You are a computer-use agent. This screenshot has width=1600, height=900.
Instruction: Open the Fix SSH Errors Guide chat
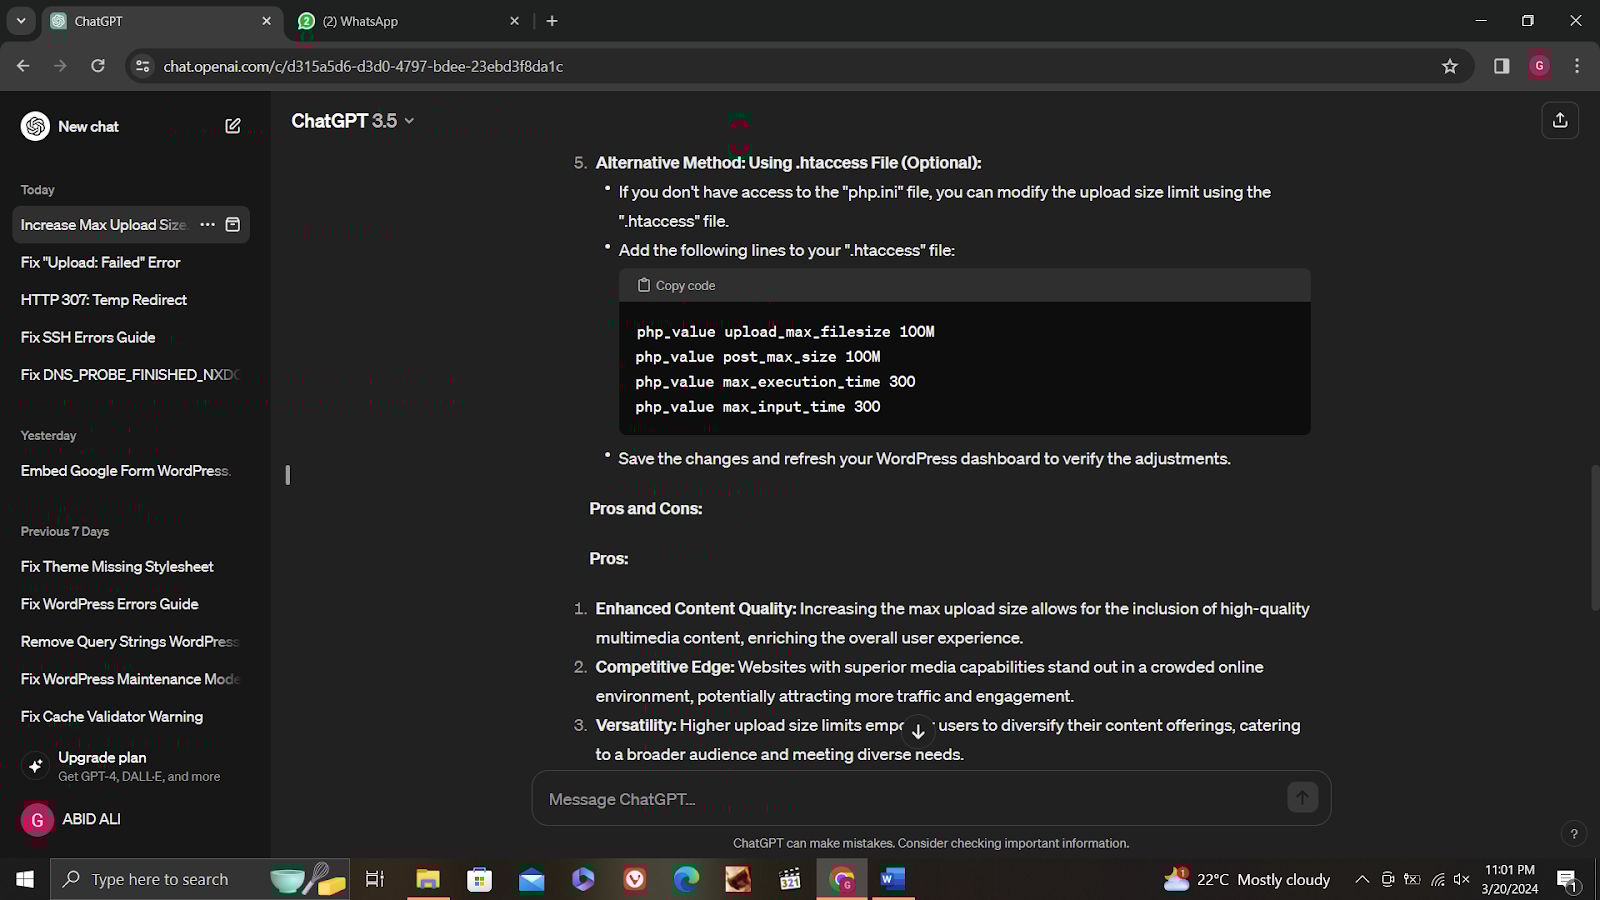coord(88,338)
